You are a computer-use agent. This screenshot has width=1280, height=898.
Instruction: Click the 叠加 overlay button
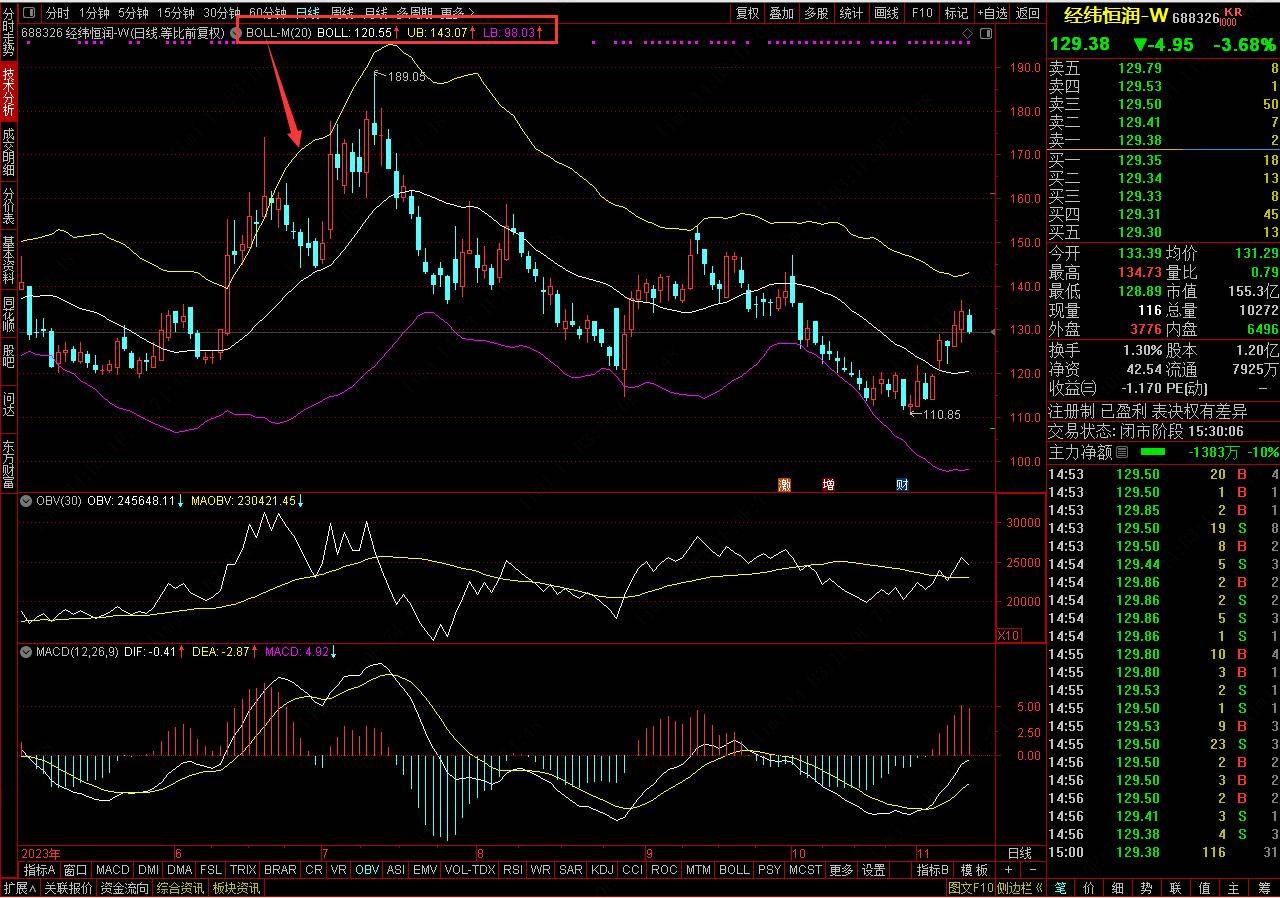click(782, 13)
